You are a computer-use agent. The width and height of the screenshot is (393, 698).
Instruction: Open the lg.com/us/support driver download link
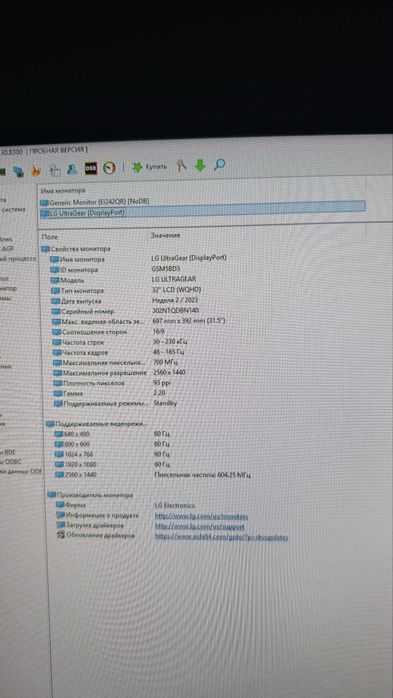(x=200, y=527)
